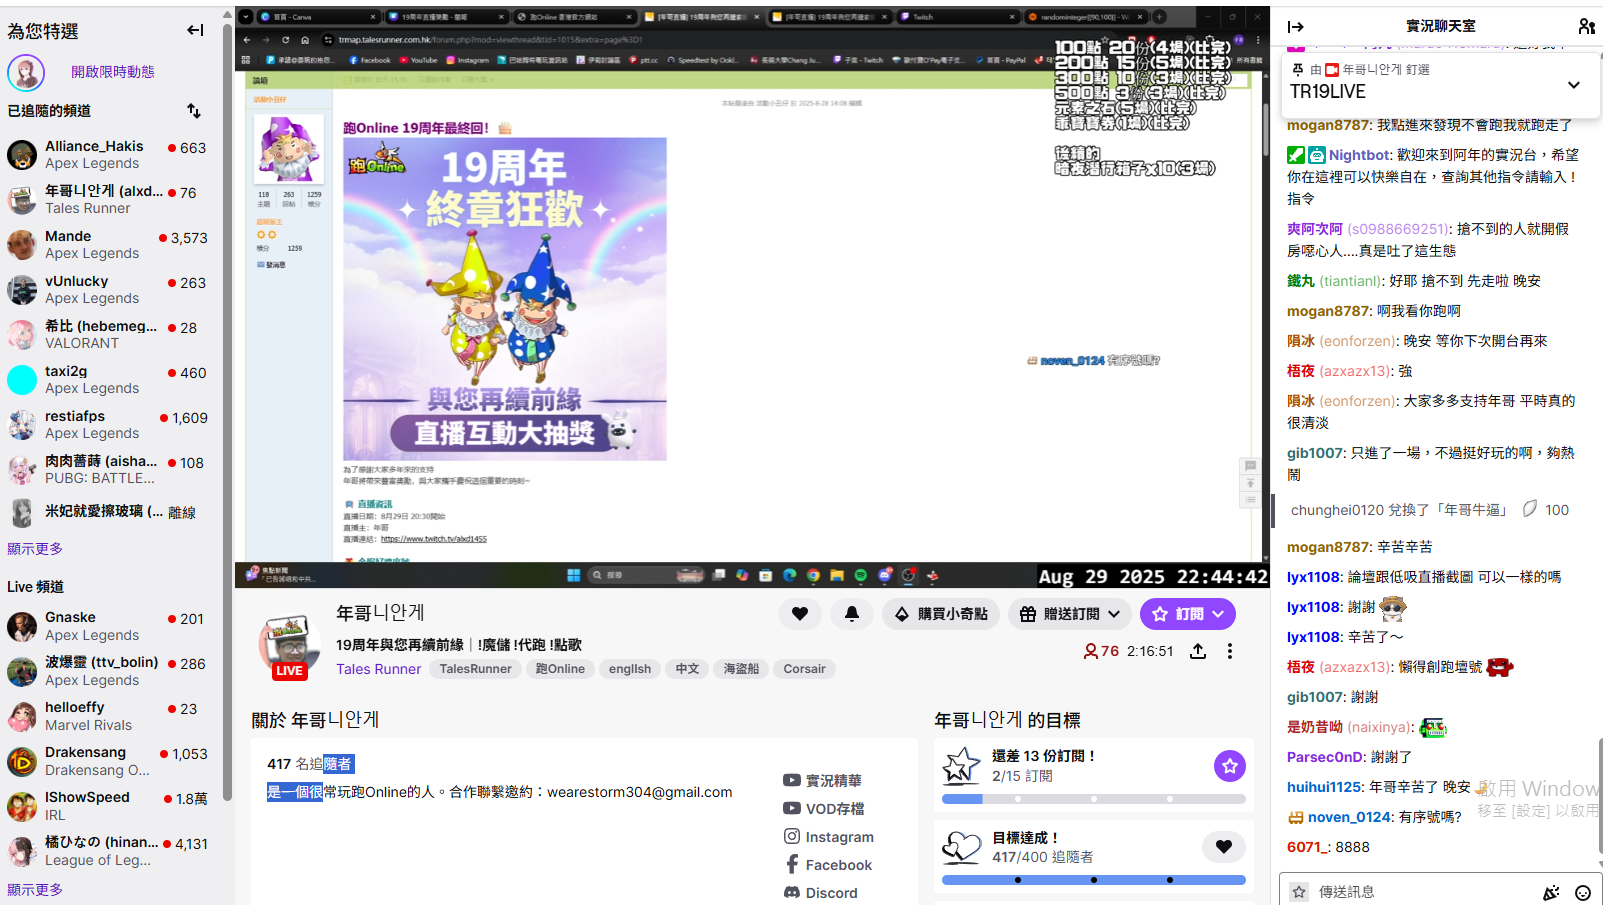This screenshot has width=1603, height=905.
Task: Toggle the notification bell for channel
Action: pyautogui.click(x=852, y=614)
